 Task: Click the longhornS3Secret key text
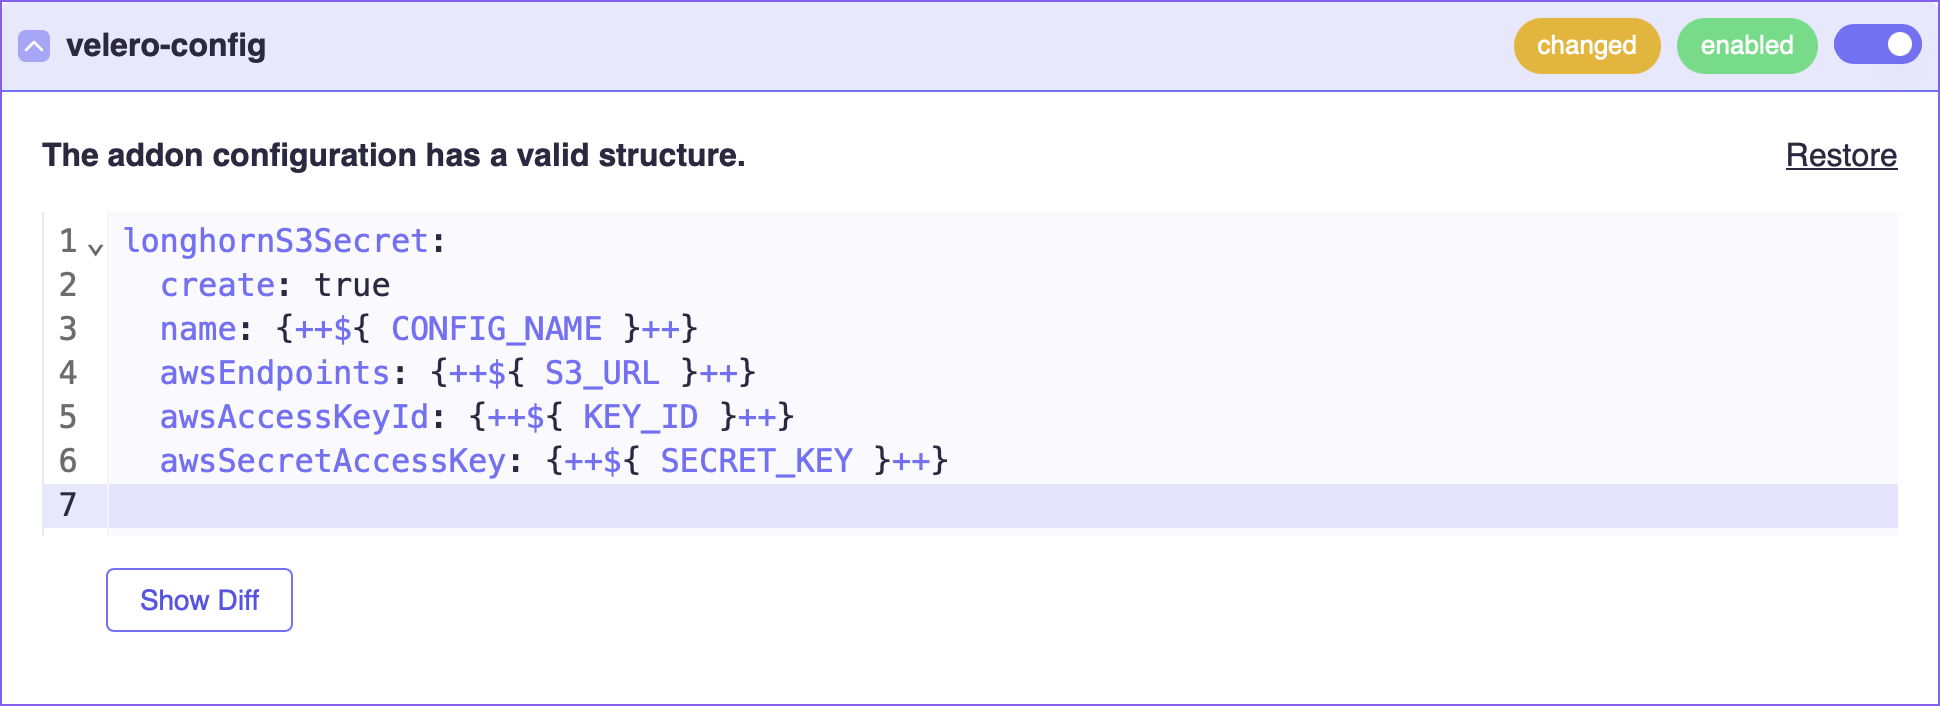[x=275, y=241]
